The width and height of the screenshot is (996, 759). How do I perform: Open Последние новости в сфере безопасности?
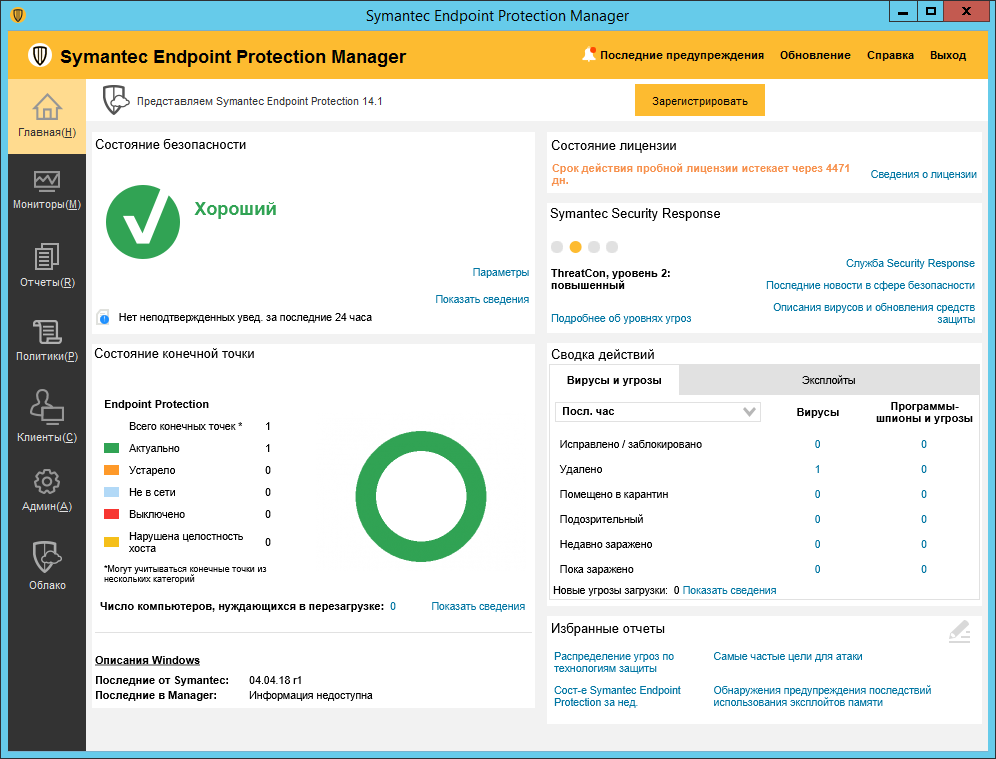[x=870, y=285]
